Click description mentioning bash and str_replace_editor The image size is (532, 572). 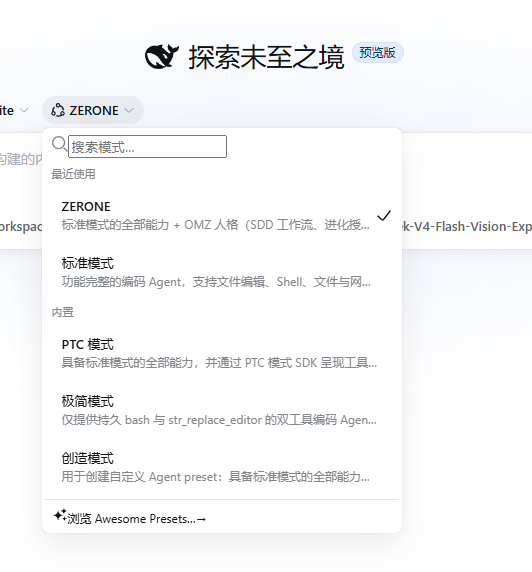219,420
